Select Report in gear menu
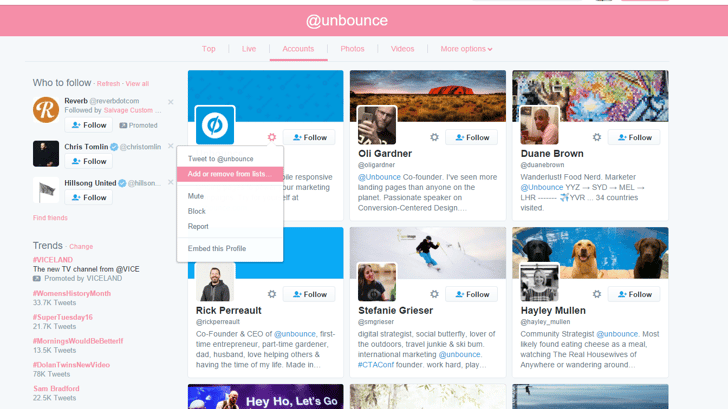The width and height of the screenshot is (728, 409). coord(230,227)
